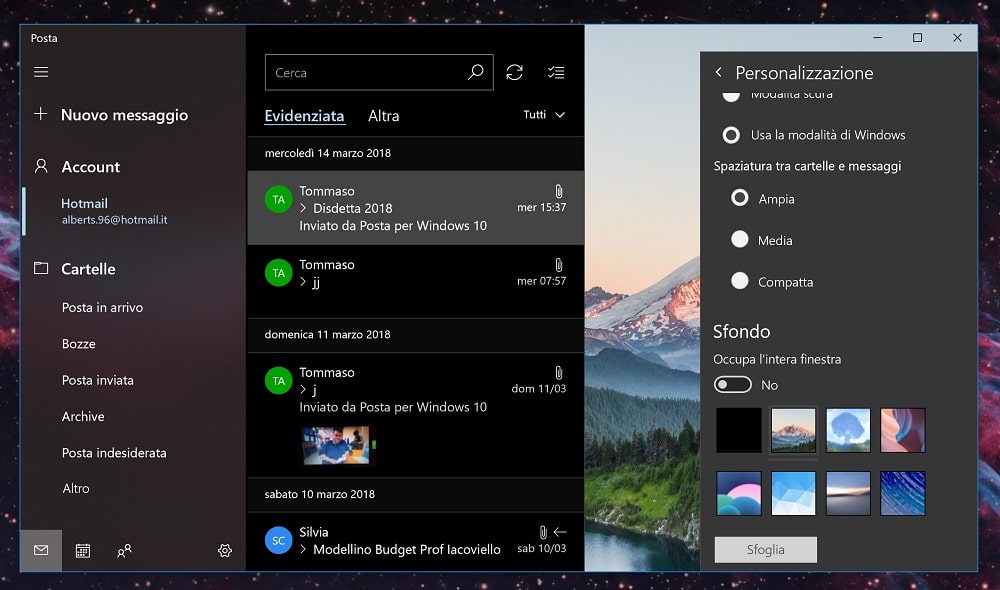Click the Cartelle folder icon
Screen dimensions: 1000x590
(x=41, y=269)
